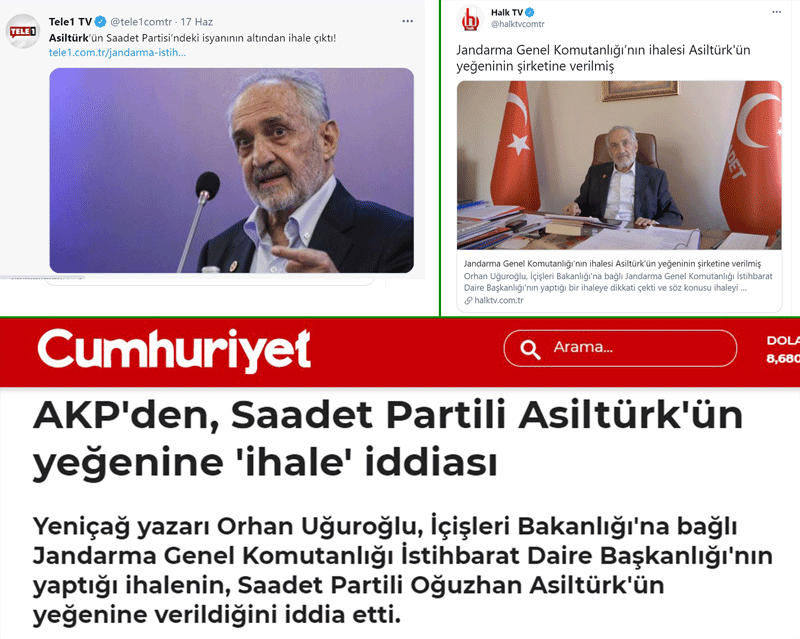This screenshot has height=639, width=800.
Task: Open Halk TV tweet more options dots
Action: 777,12
